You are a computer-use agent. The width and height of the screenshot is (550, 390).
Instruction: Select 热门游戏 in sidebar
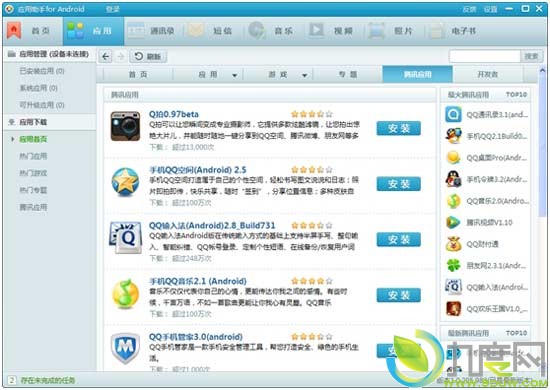click(33, 173)
